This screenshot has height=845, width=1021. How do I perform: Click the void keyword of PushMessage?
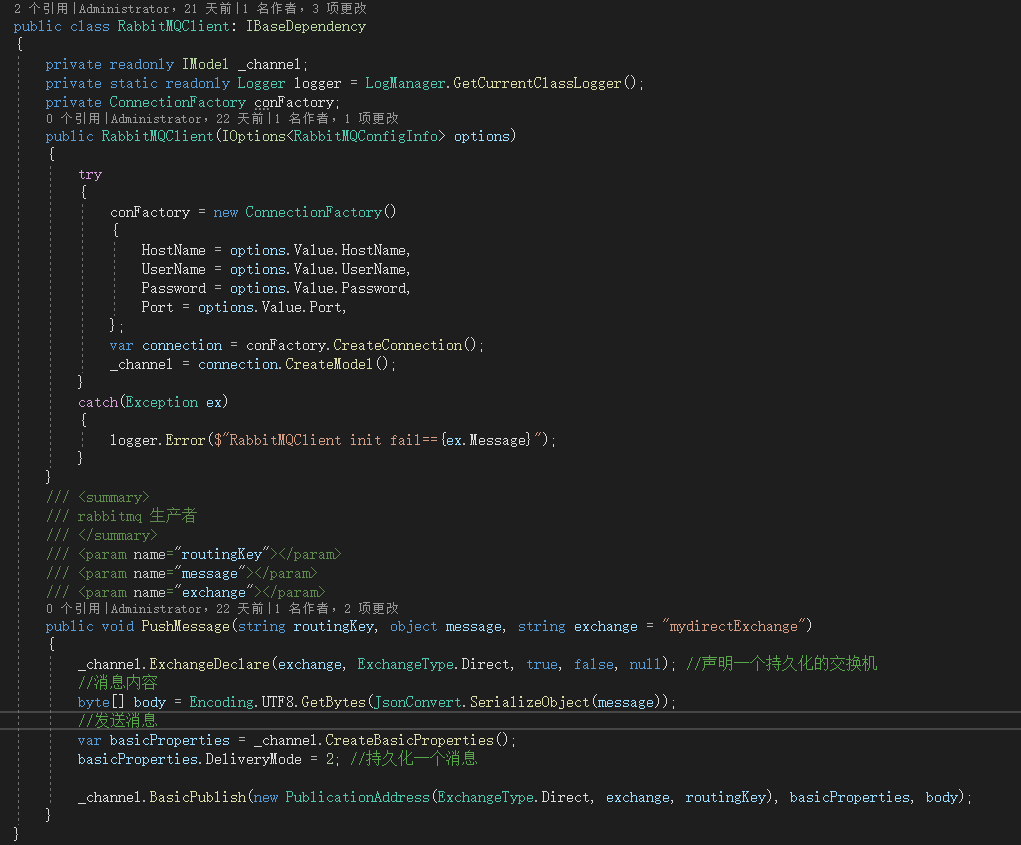[x=117, y=626]
